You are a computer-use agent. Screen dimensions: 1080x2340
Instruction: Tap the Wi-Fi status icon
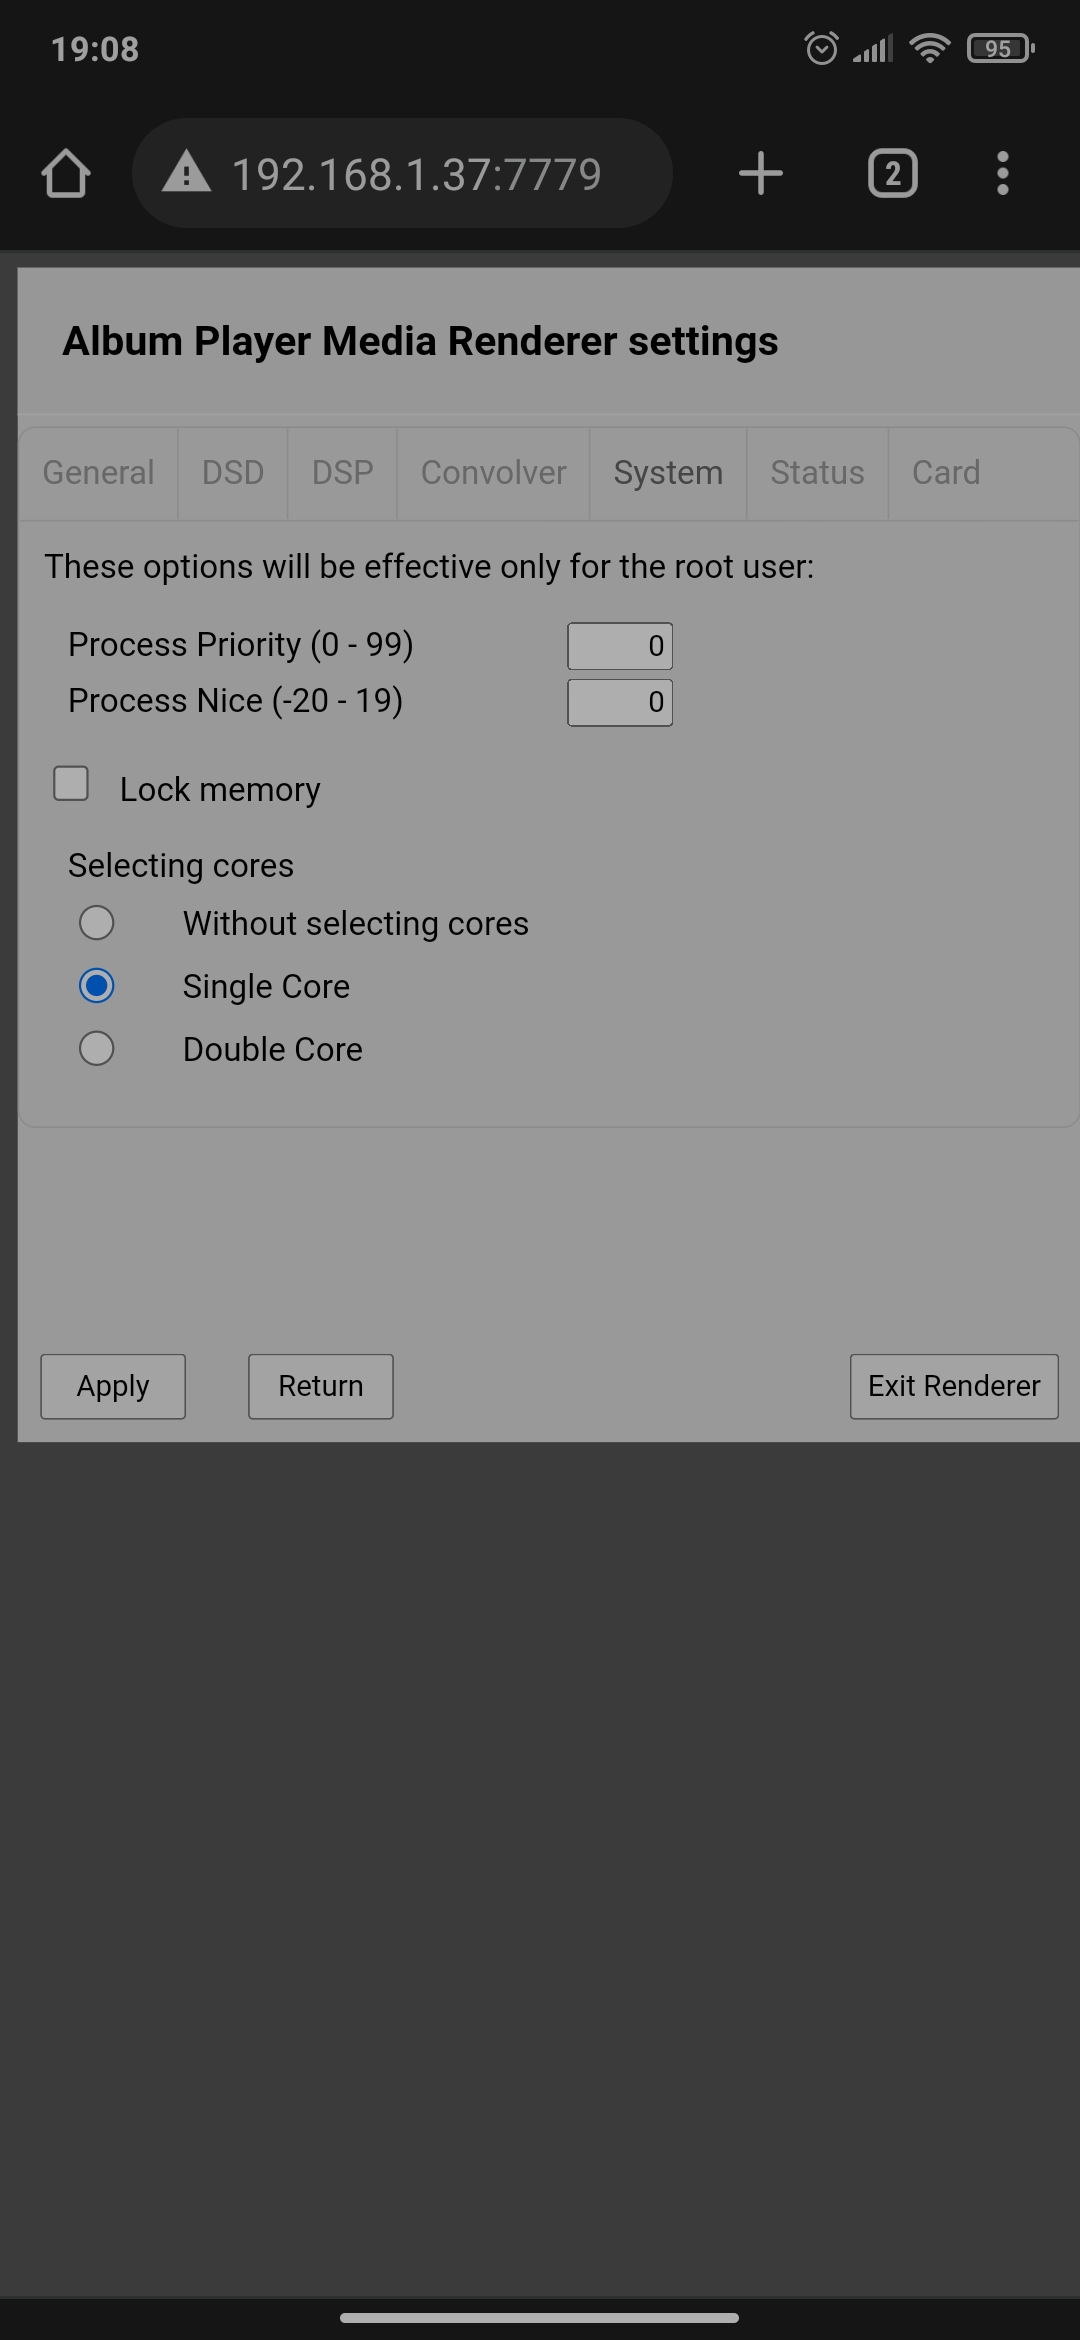click(x=930, y=48)
